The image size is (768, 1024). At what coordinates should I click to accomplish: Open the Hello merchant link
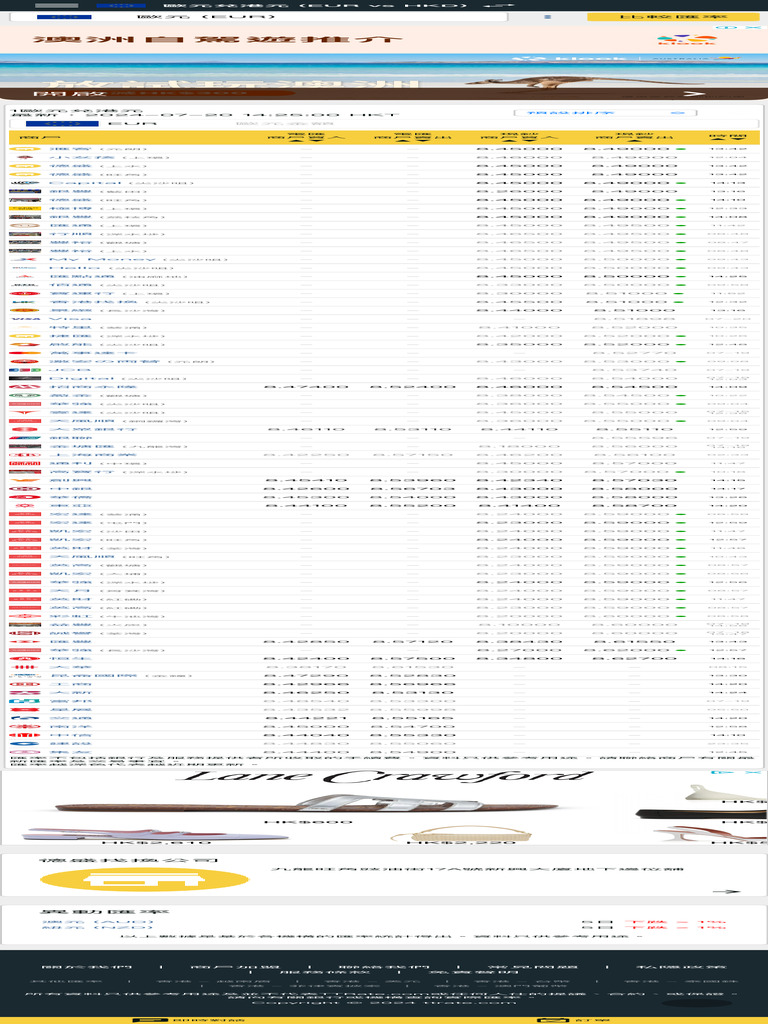(x=75, y=268)
